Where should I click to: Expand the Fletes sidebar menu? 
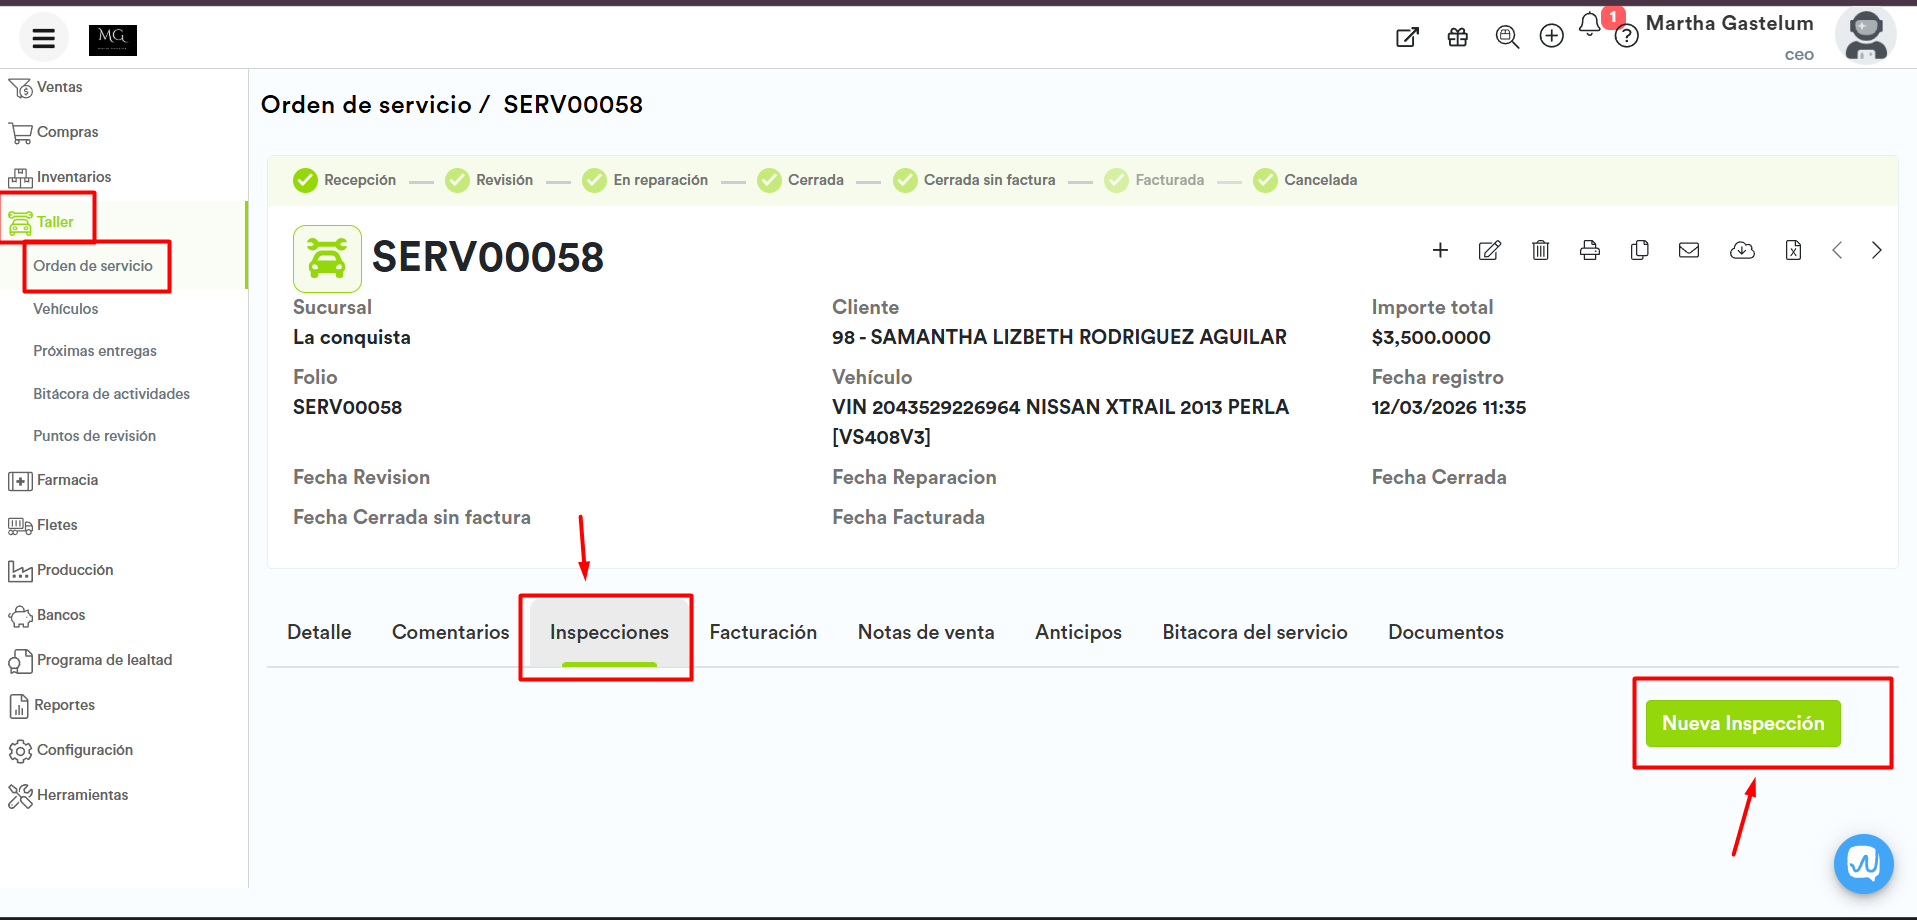pyautogui.click(x=43, y=525)
